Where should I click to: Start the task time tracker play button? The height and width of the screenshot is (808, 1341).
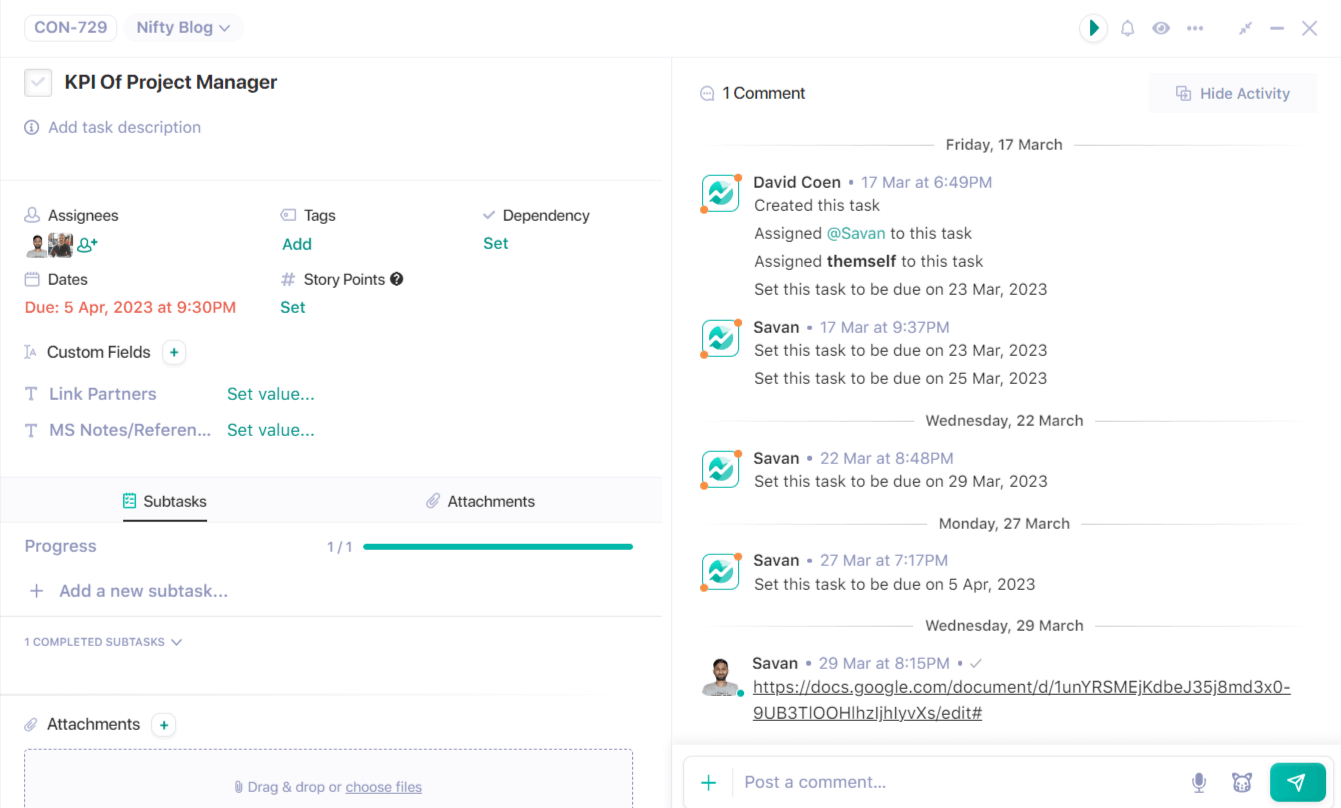tap(1093, 28)
